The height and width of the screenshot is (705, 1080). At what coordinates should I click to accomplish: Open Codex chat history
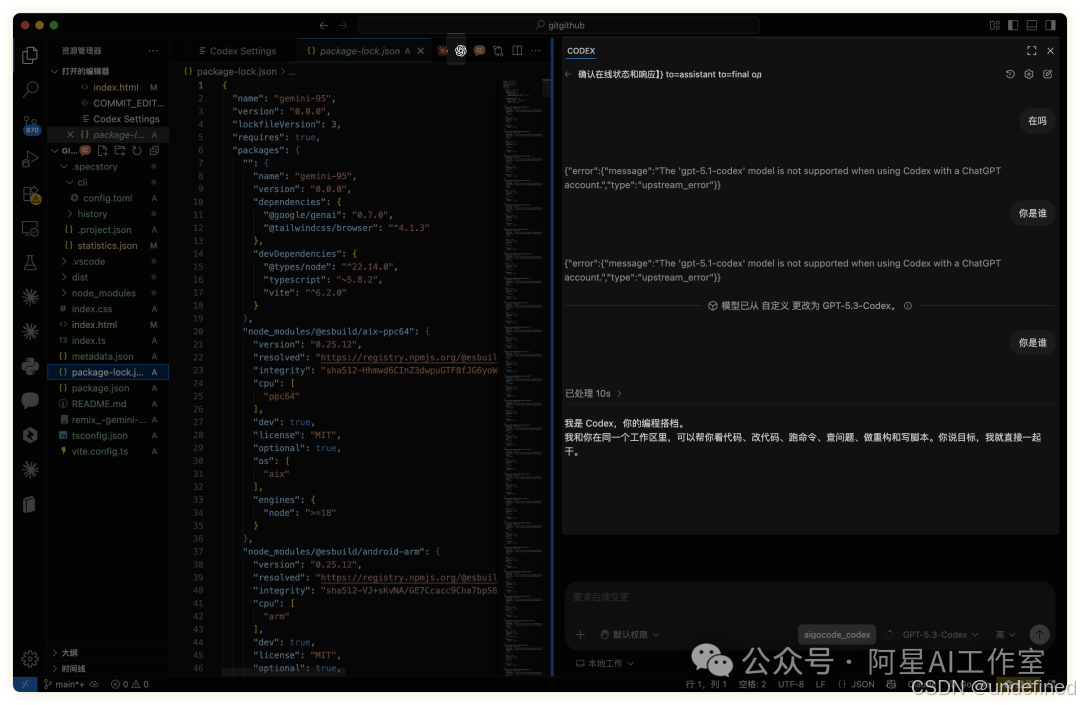(1010, 74)
